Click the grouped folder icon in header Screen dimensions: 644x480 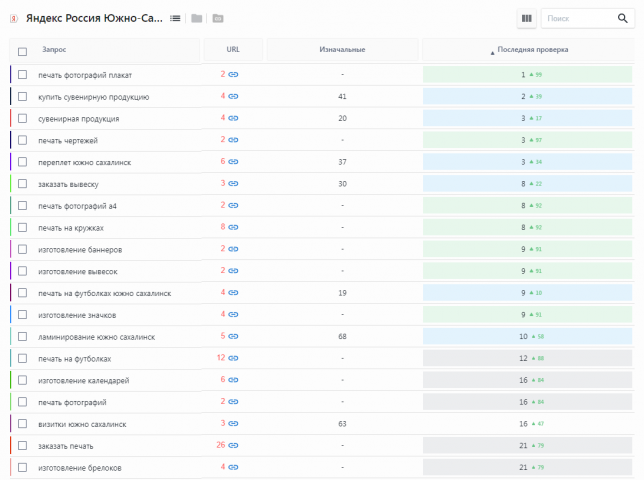[218, 18]
